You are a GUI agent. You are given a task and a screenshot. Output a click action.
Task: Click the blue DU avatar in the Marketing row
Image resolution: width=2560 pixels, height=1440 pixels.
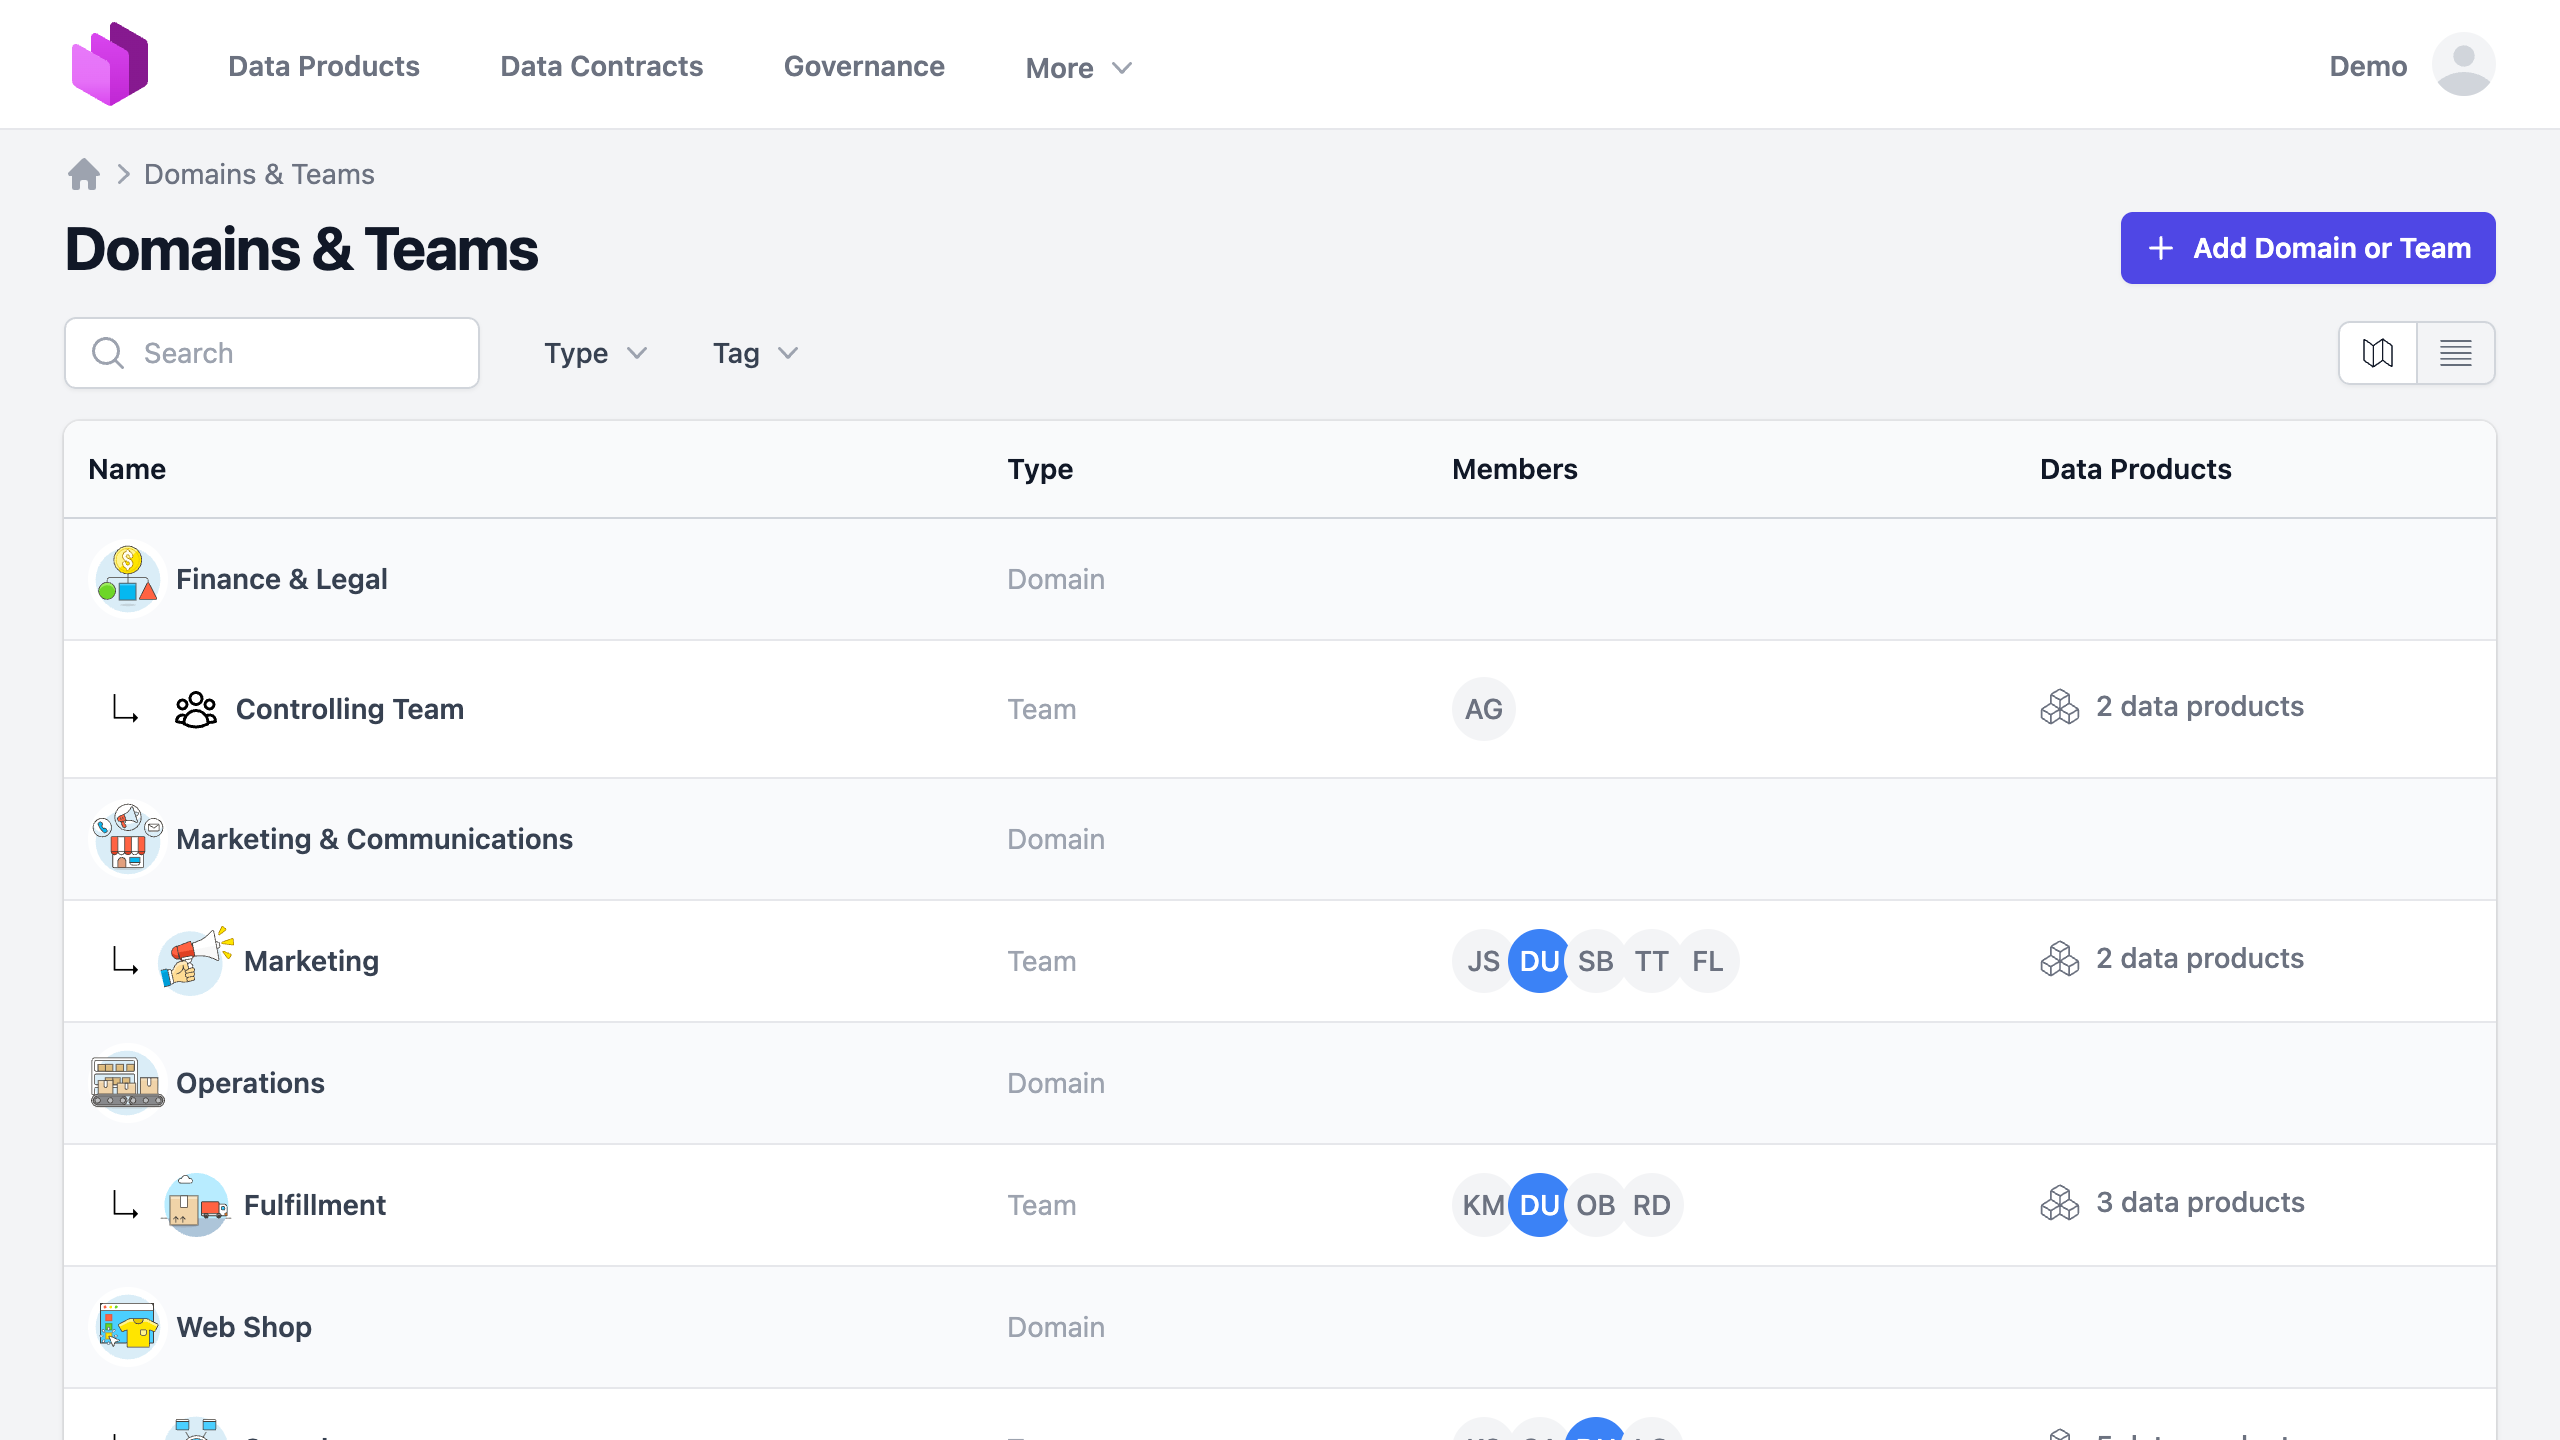tap(1538, 961)
